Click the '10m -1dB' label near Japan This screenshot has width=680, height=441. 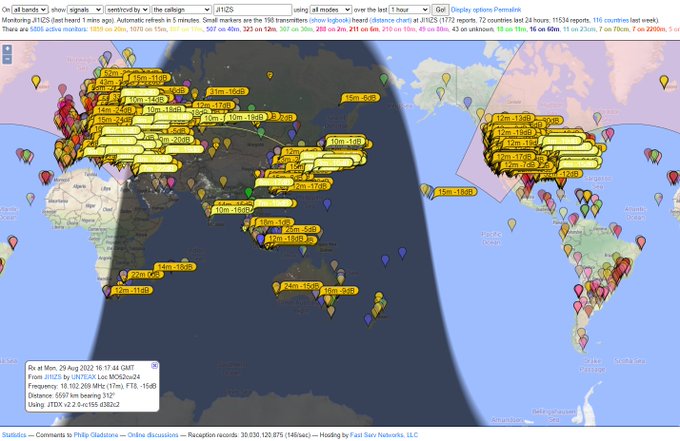pos(346,141)
